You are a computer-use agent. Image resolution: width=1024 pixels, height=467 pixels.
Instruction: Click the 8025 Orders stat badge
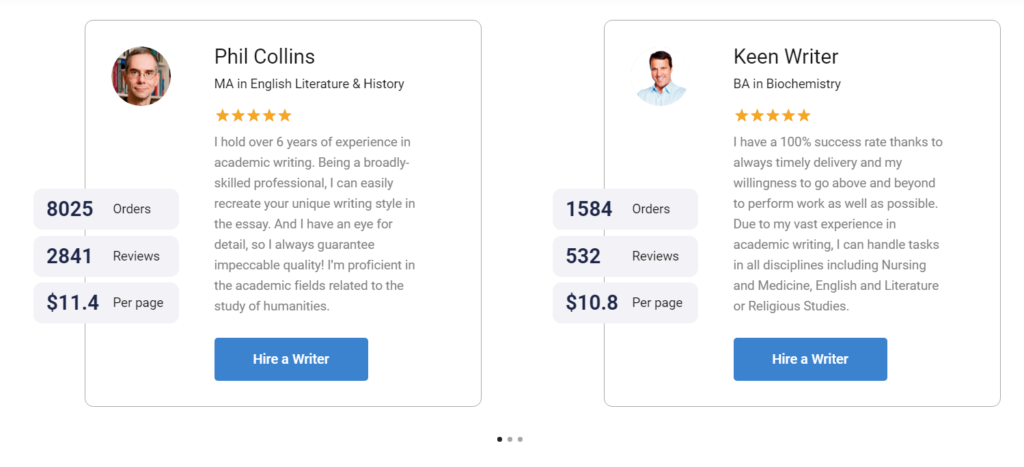pos(106,209)
